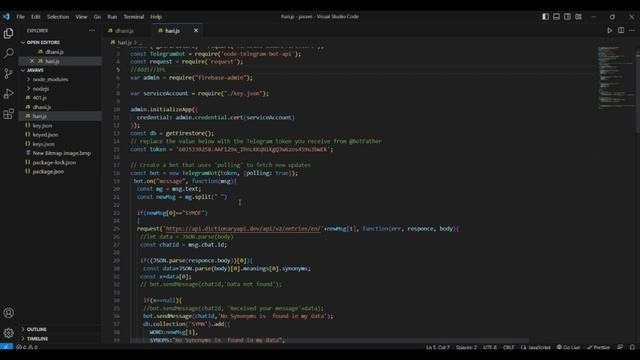Click the VS Code logo icon

point(6,17)
